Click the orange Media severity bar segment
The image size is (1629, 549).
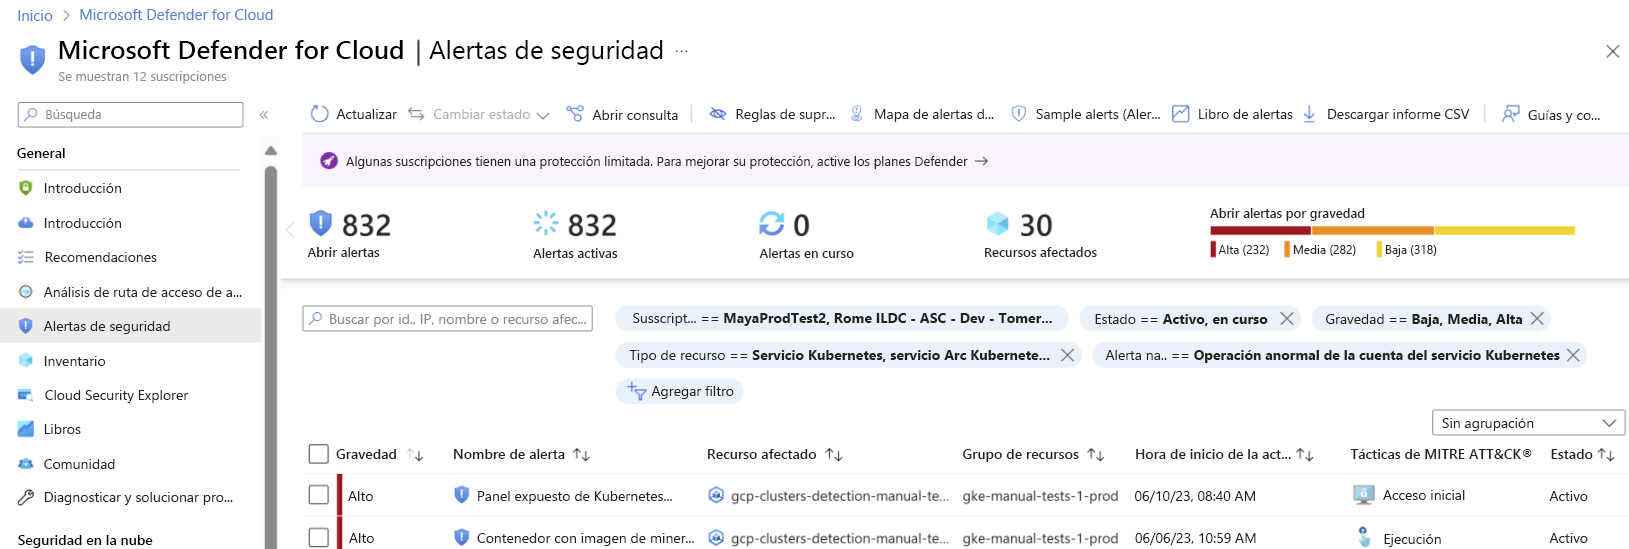tap(1372, 230)
